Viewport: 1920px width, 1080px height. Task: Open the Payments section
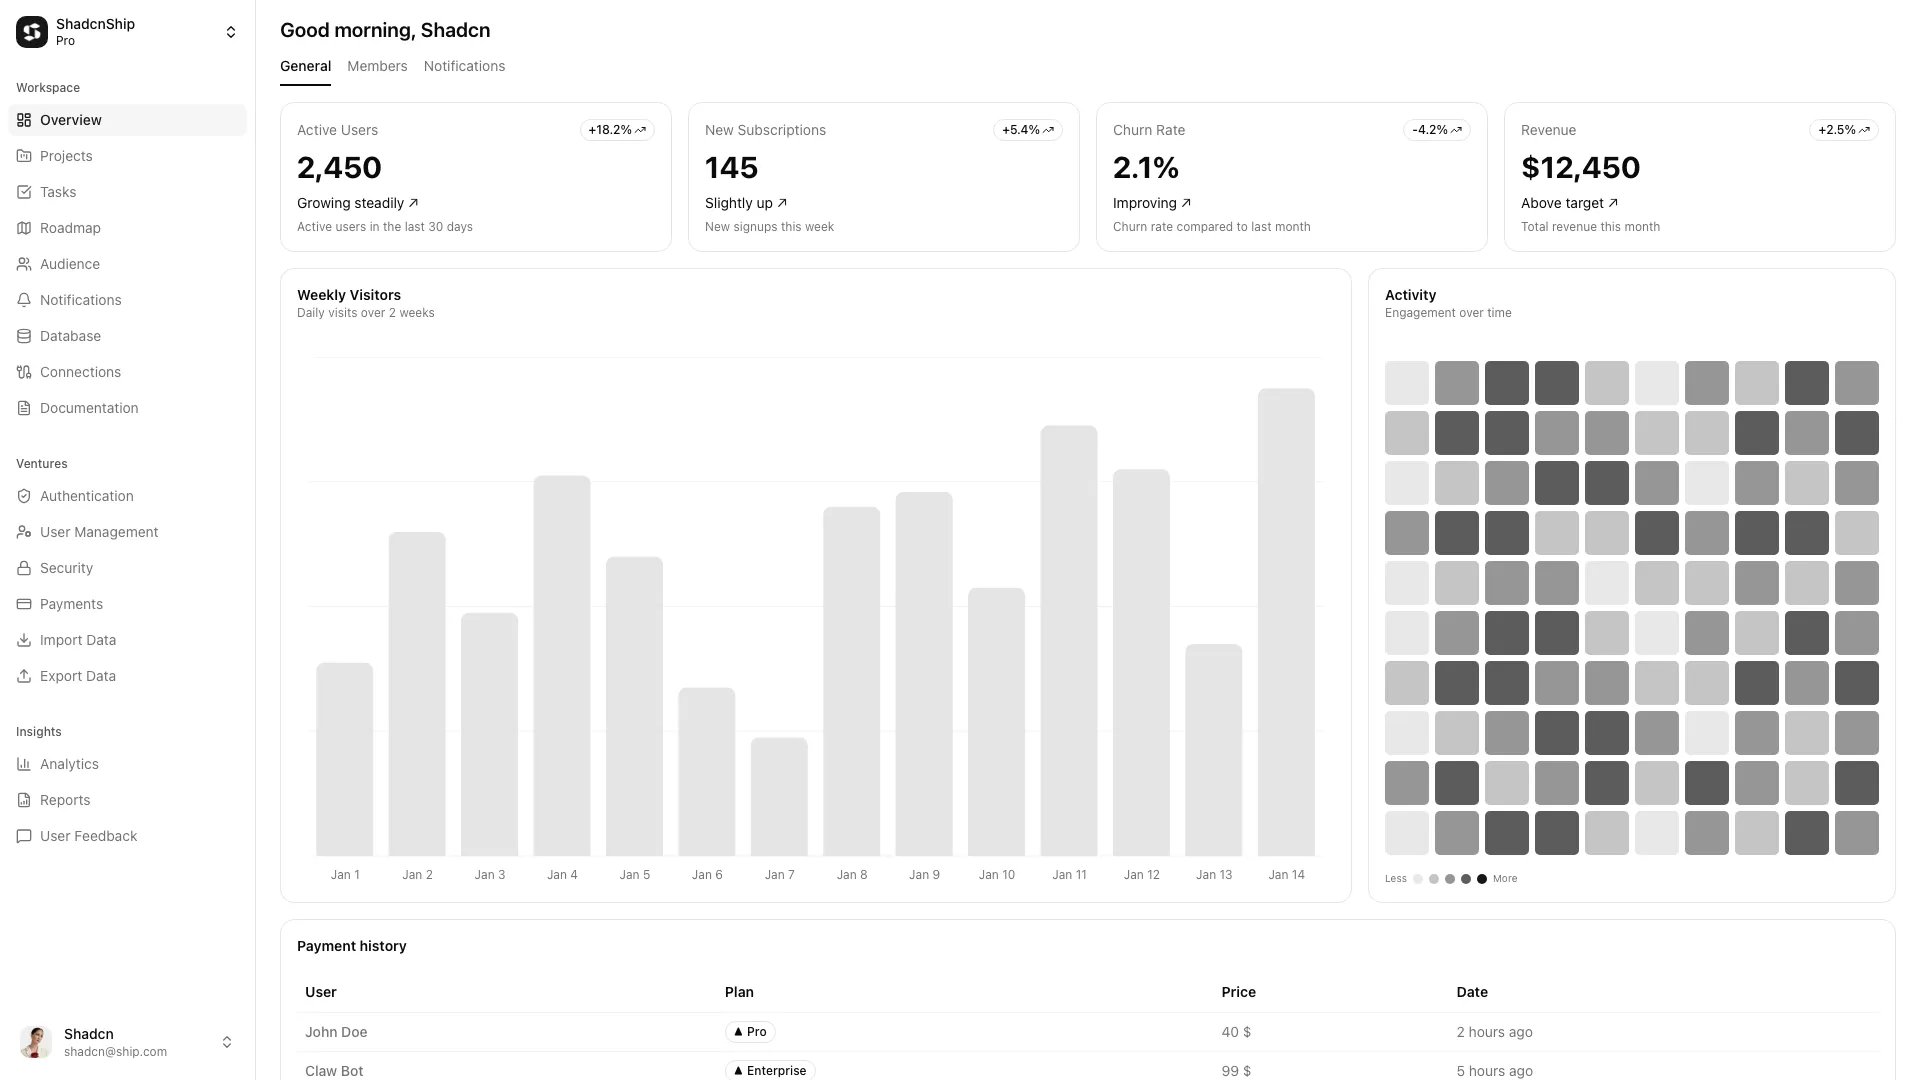tap(71, 604)
